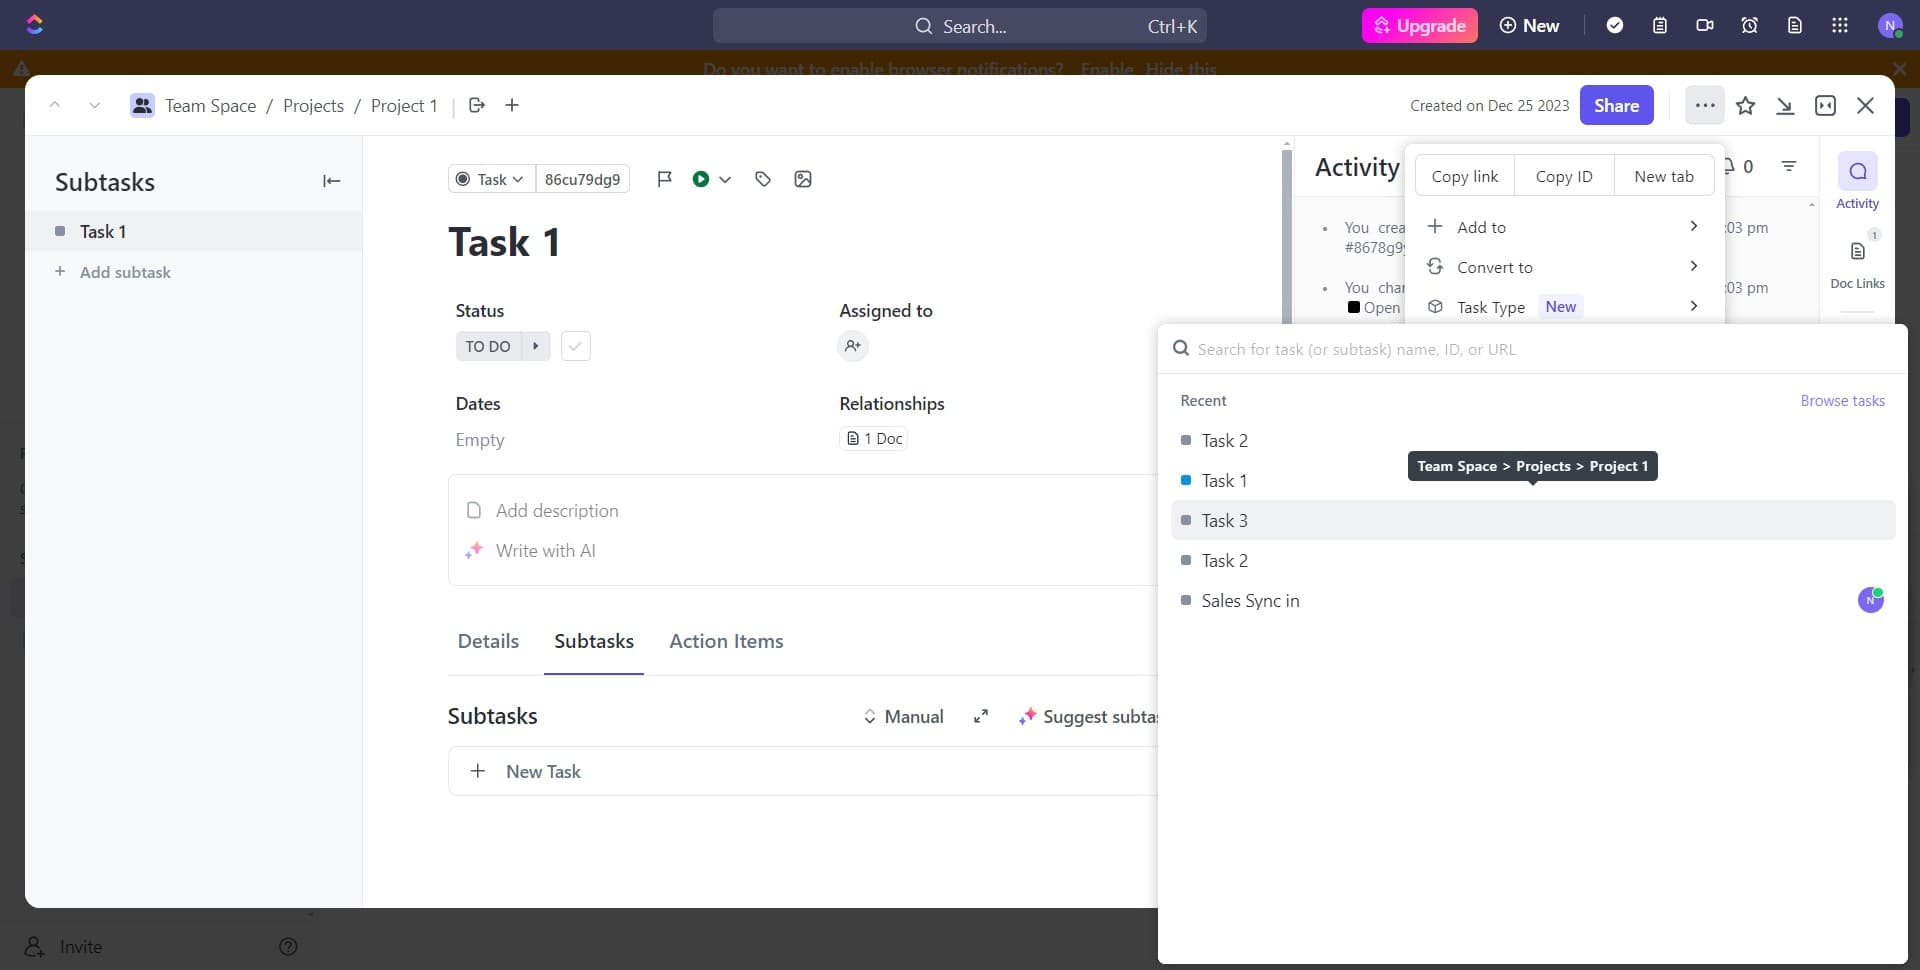Toggle the task layout sidebar icon

[x=1825, y=105]
